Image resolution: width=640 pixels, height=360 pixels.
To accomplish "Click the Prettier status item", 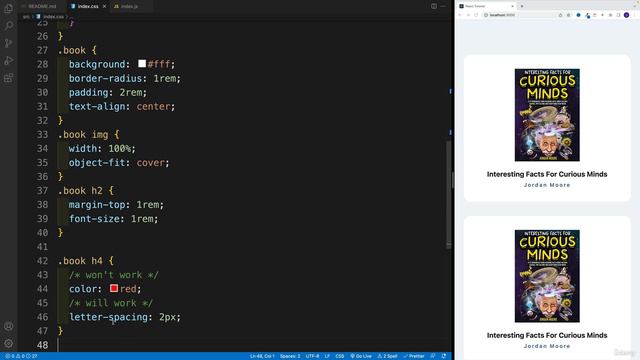I will pos(414,356).
